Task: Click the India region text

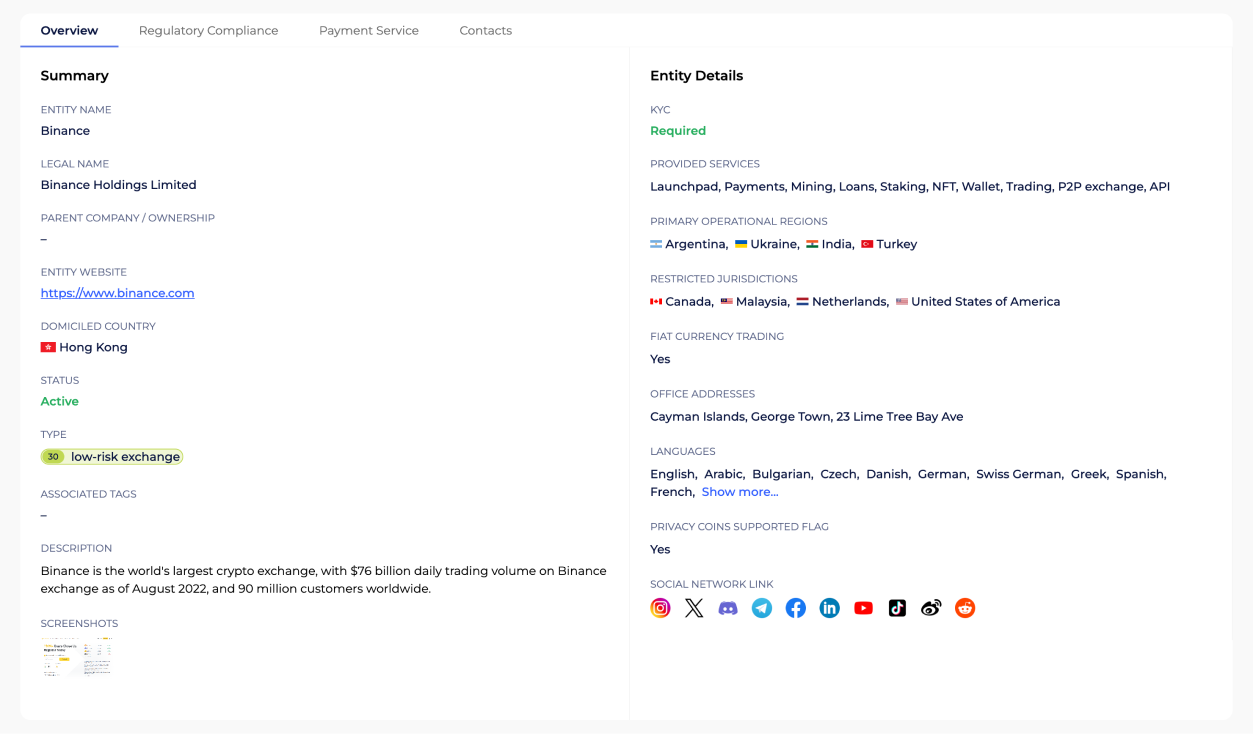Action: 837,244
